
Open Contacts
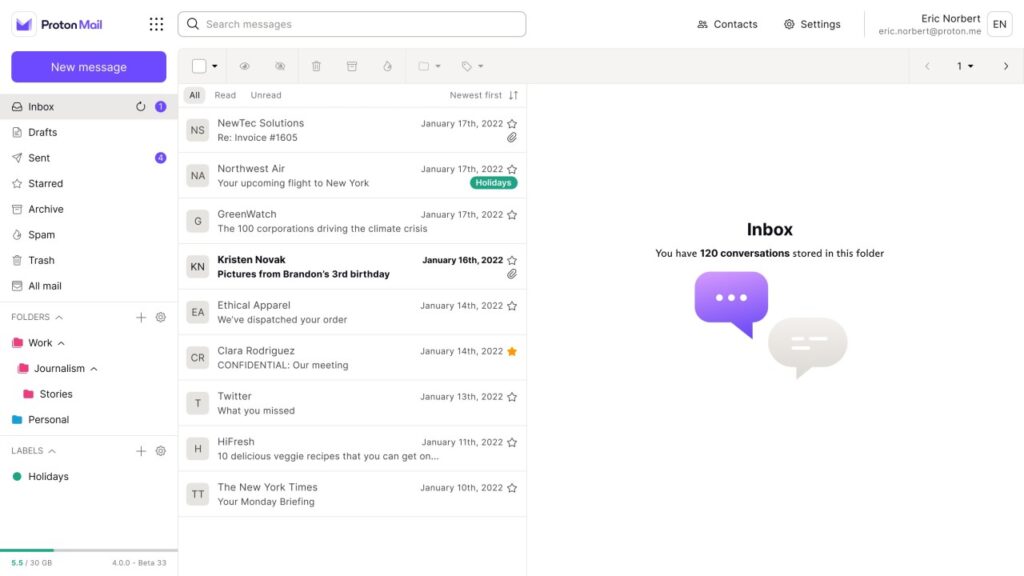(727, 24)
